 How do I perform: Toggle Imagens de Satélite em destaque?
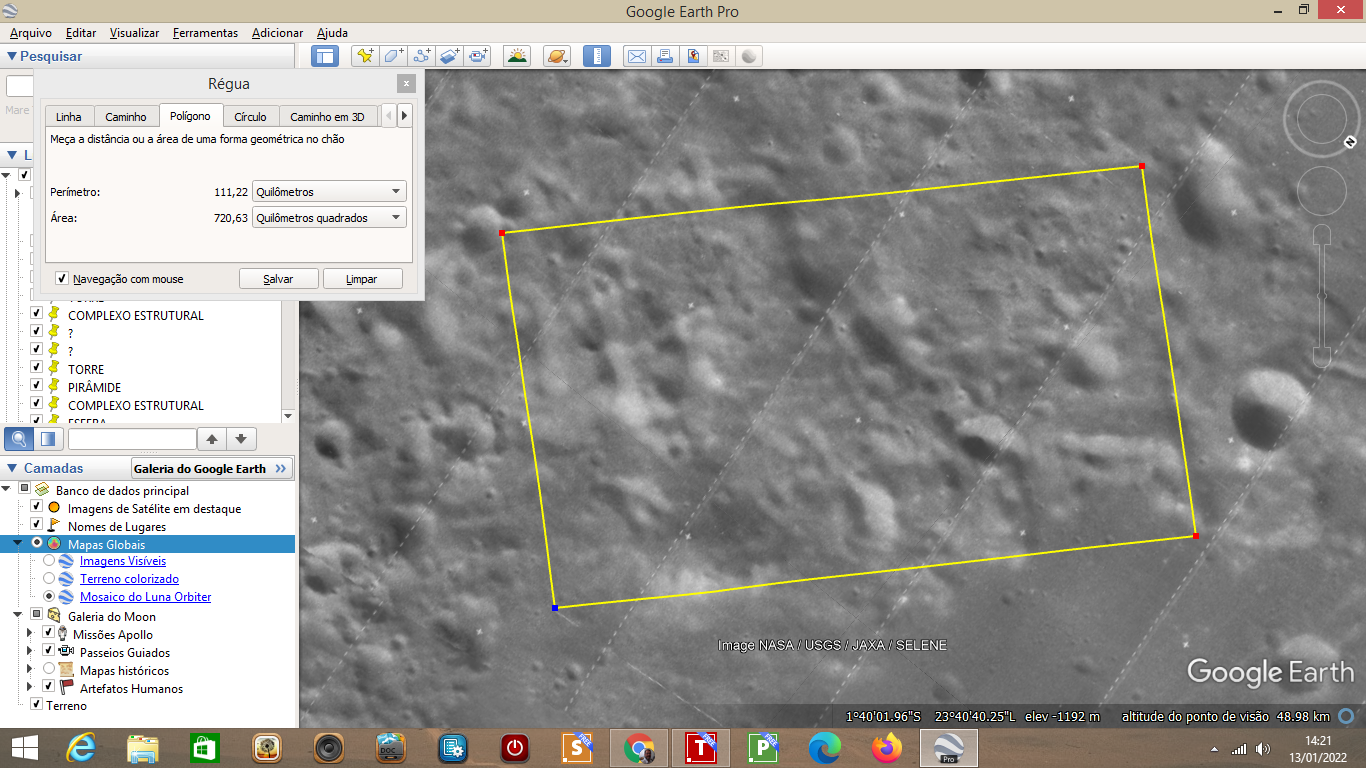pyautogui.click(x=36, y=508)
